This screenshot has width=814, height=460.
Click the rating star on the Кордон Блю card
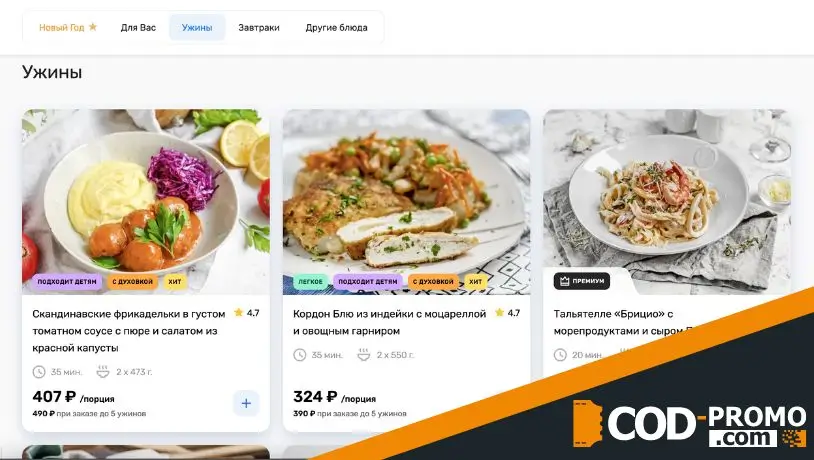pyautogui.click(x=499, y=313)
